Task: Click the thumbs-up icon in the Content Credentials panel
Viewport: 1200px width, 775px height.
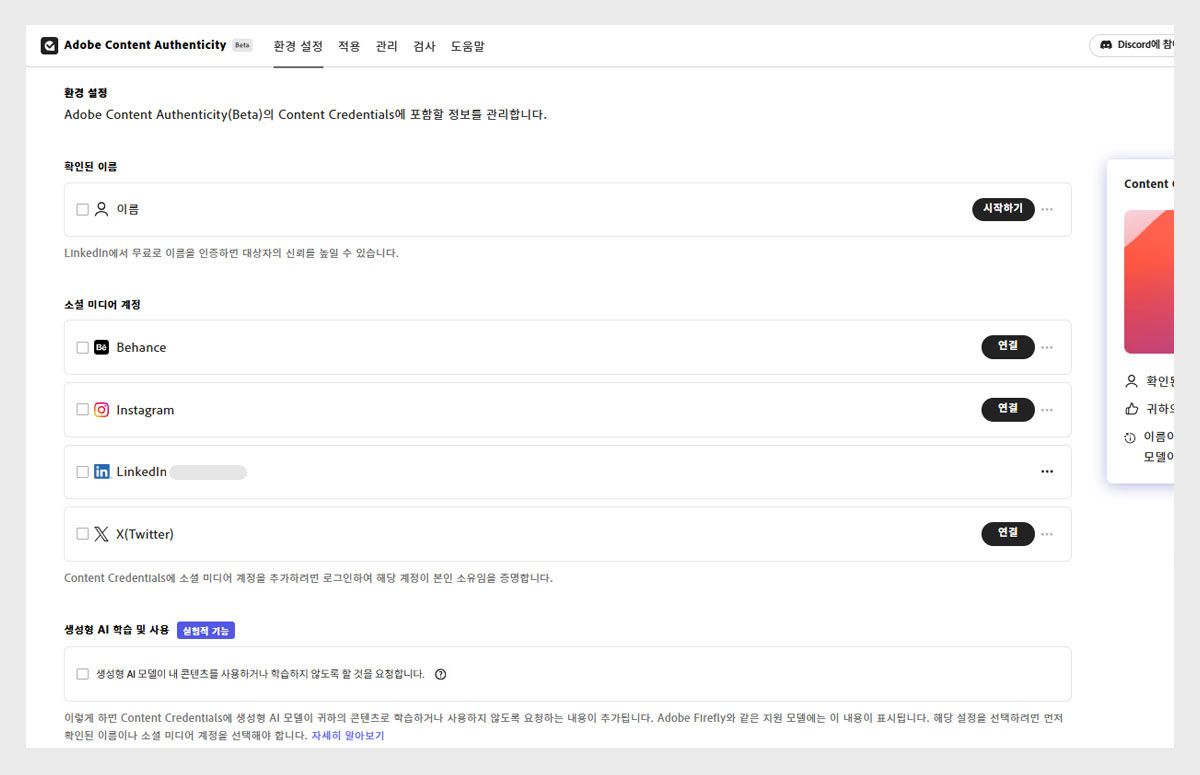Action: 1132,408
